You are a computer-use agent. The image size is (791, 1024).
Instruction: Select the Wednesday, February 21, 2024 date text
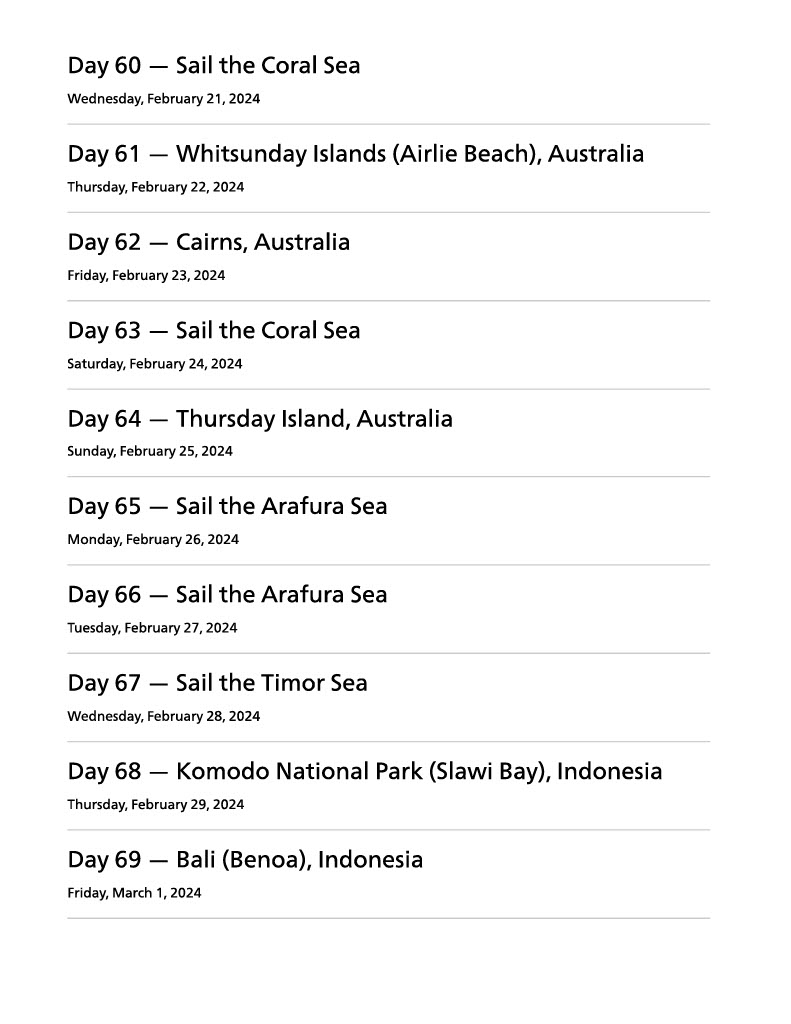click(x=163, y=99)
